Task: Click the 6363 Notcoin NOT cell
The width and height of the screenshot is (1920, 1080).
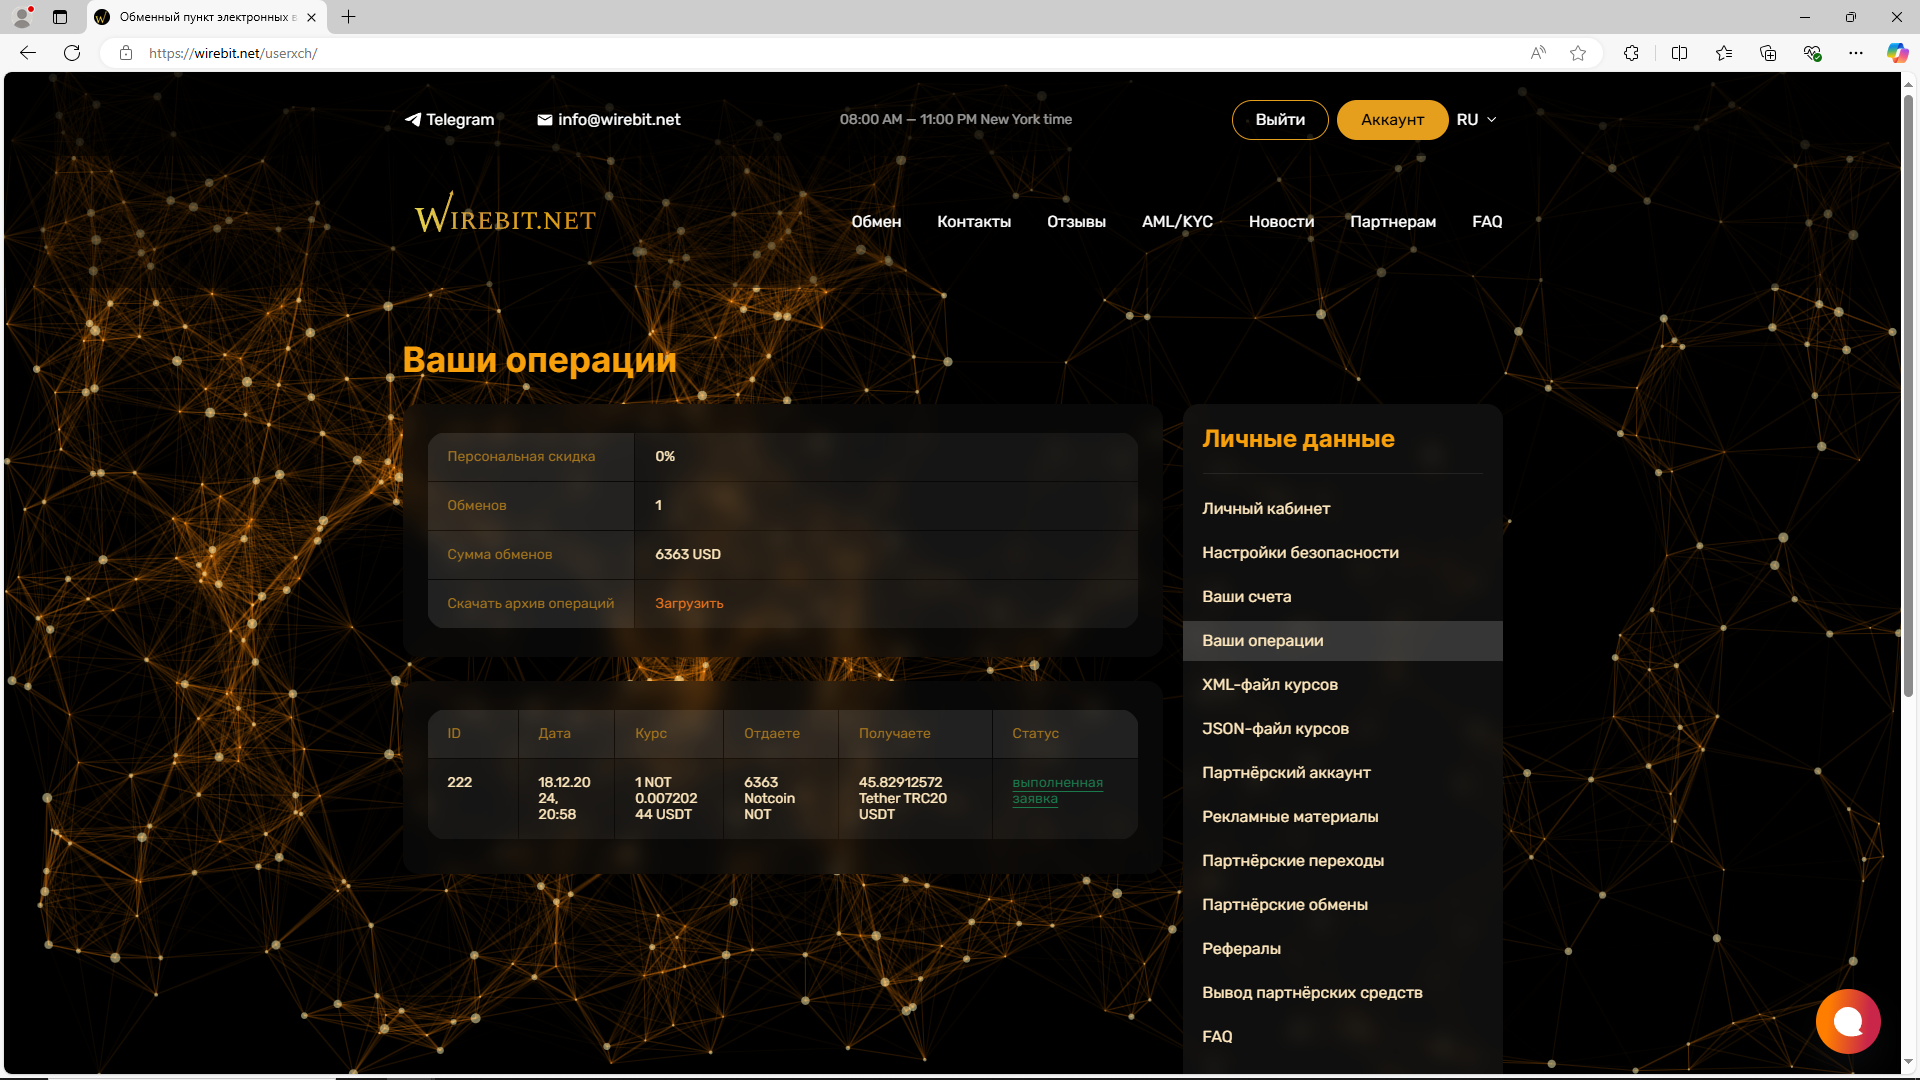Action: coord(781,798)
